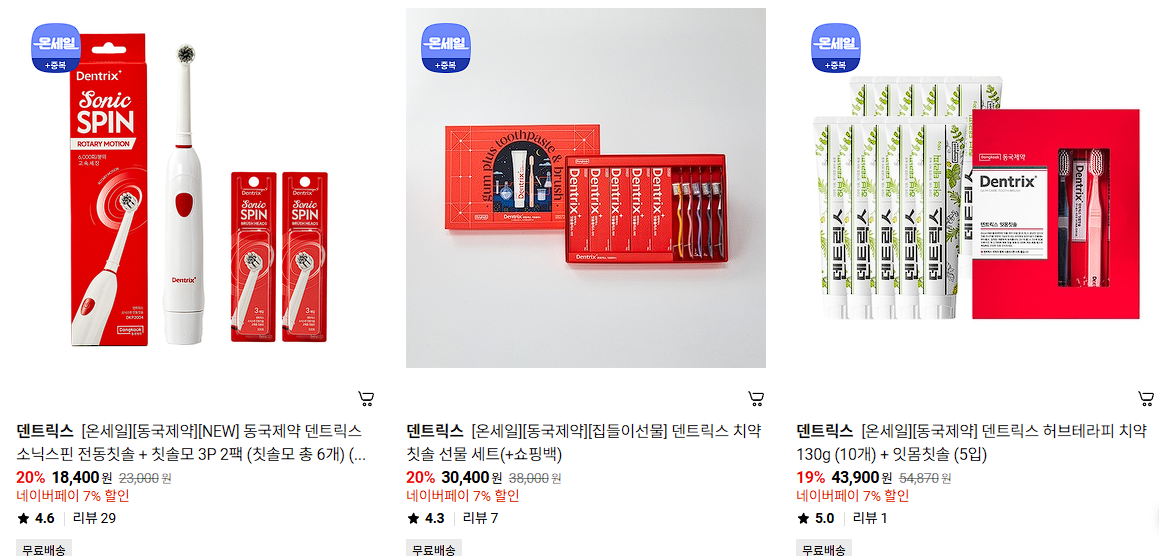Click 무료배송 tag under first product
Screen dimensions: 1159x556
pos(43,549)
